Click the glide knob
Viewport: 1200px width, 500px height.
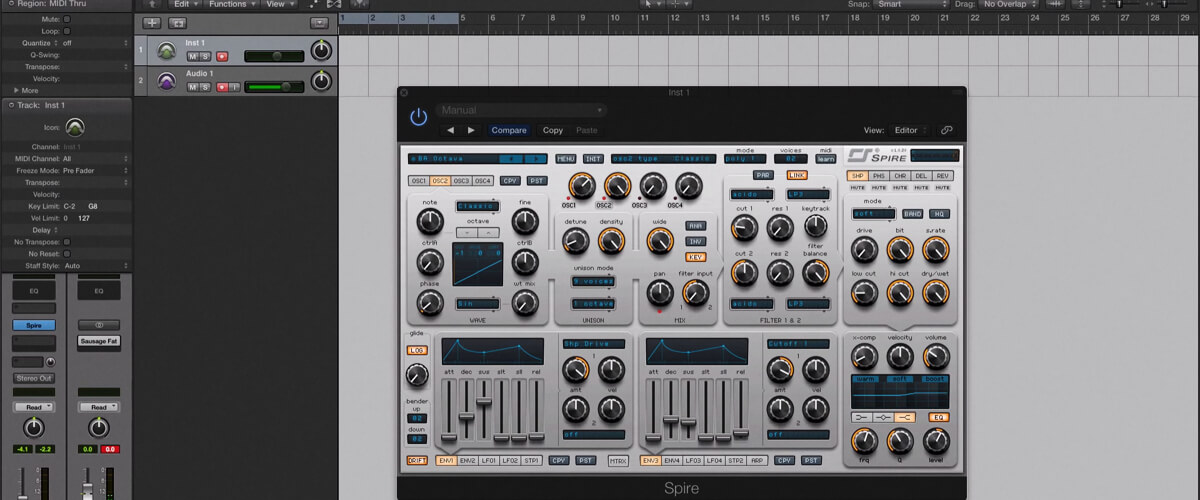coord(416,376)
